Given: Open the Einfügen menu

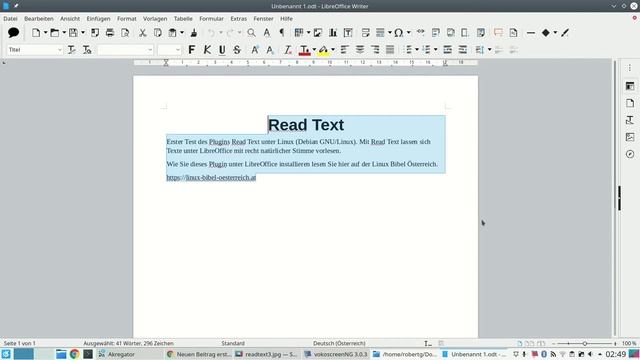Looking at the screenshot, I should pyautogui.click(x=98, y=19).
